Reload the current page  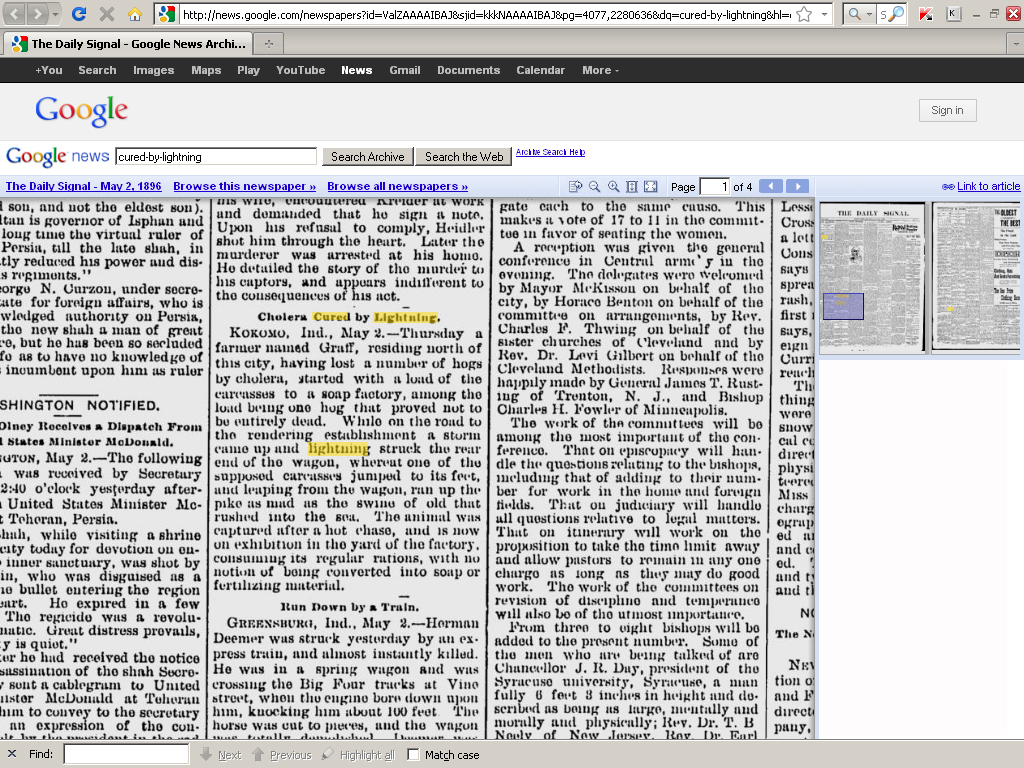[x=79, y=14]
